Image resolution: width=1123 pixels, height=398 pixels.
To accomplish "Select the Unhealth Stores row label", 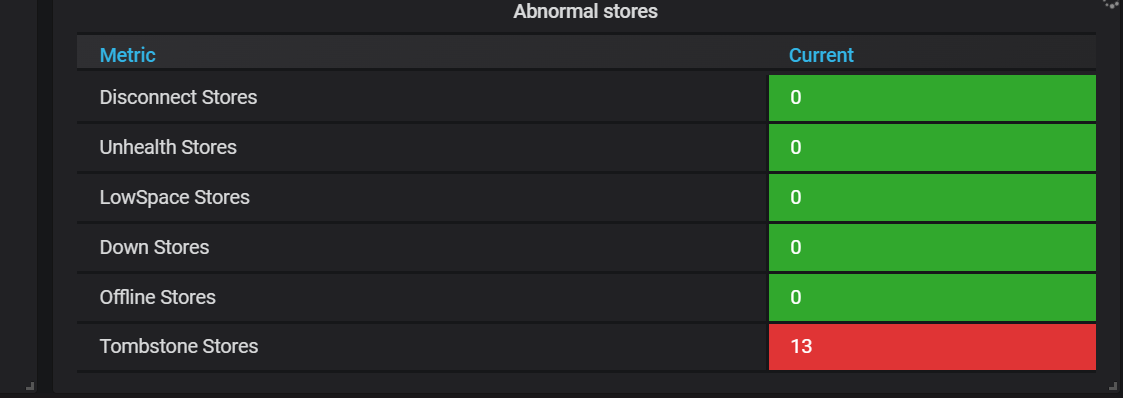I will pos(168,147).
